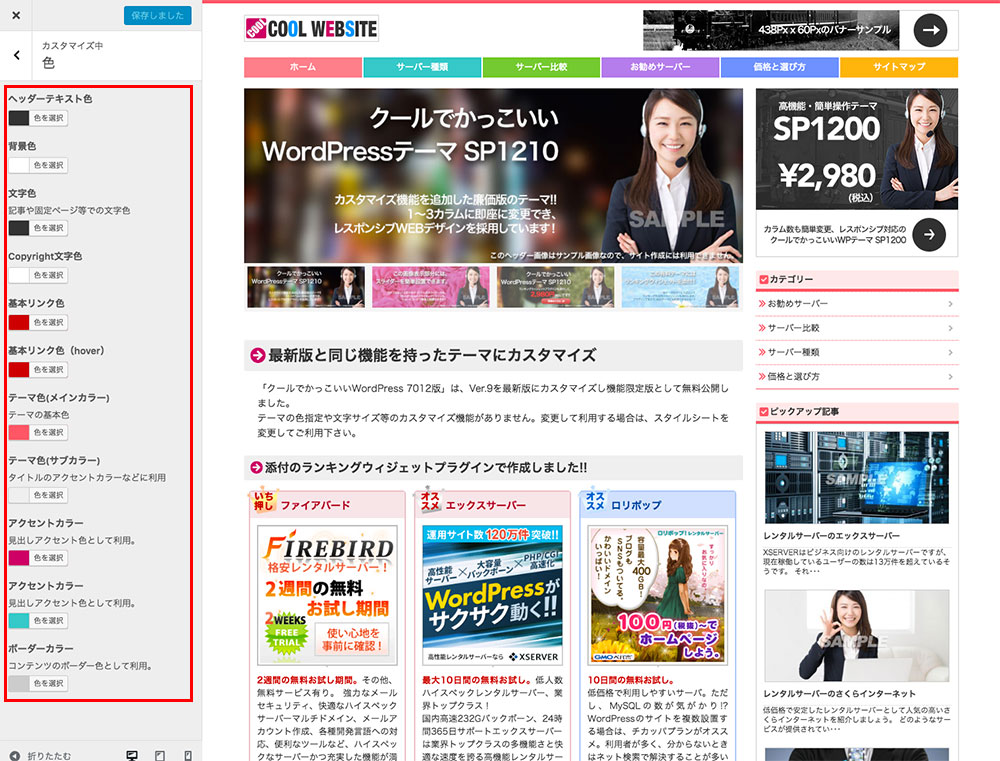Pick ボーダーカラー gray swatch
The width and height of the screenshot is (1000, 761).
point(18,683)
